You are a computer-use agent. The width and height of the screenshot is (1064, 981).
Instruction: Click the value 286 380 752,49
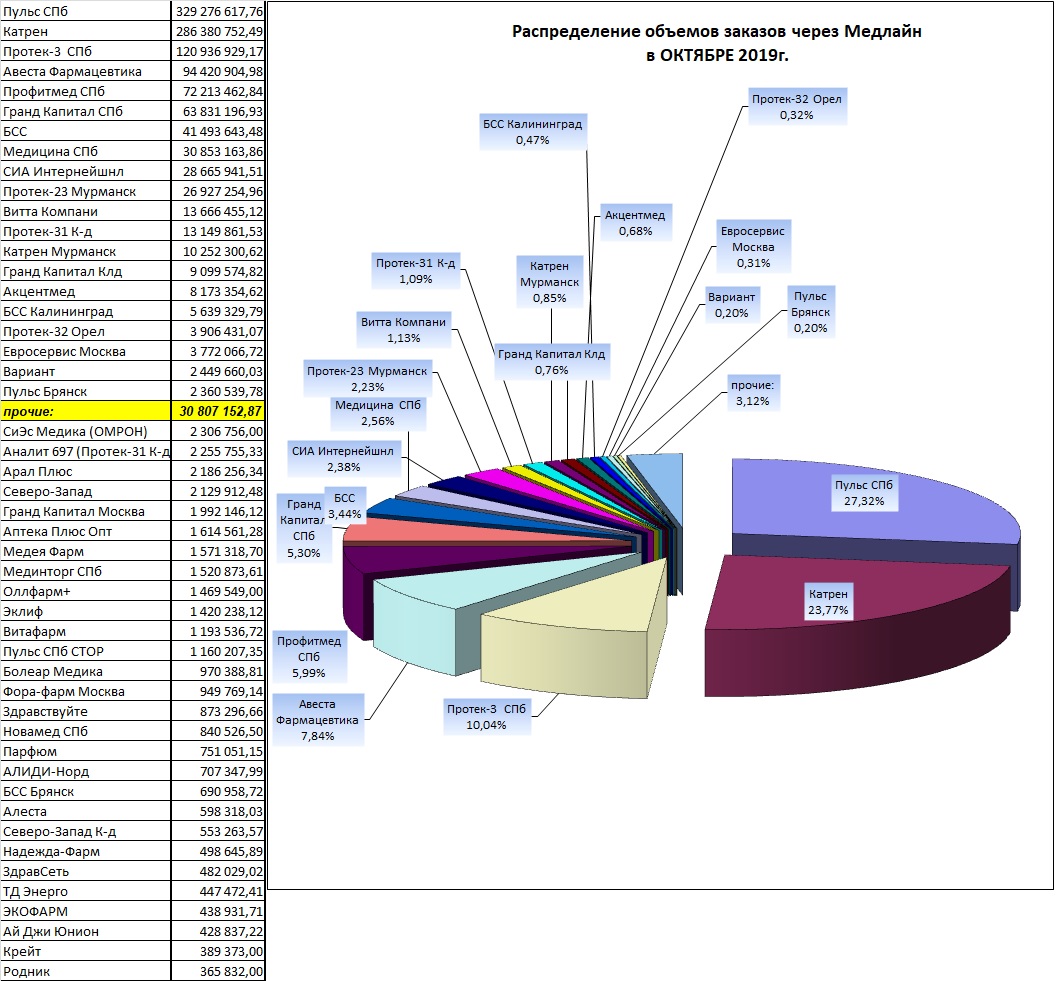click(x=218, y=31)
